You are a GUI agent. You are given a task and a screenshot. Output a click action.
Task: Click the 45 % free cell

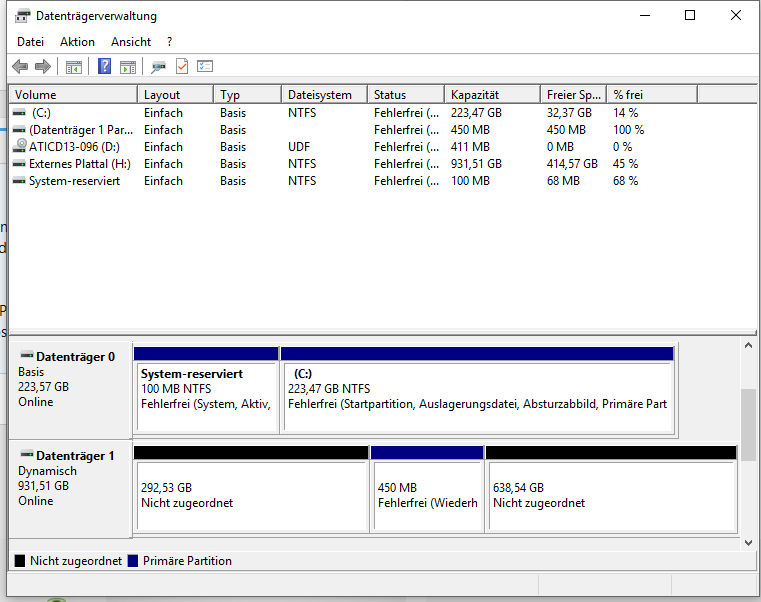click(x=626, y=164)
